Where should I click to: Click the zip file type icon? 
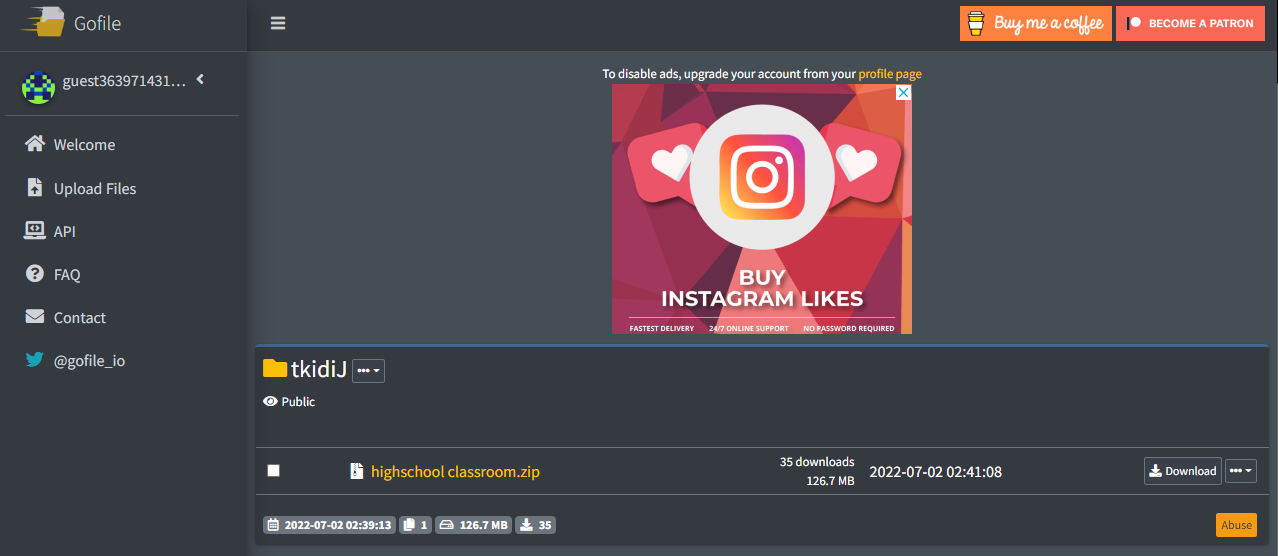pyautogui.click(x=356, y=471)
